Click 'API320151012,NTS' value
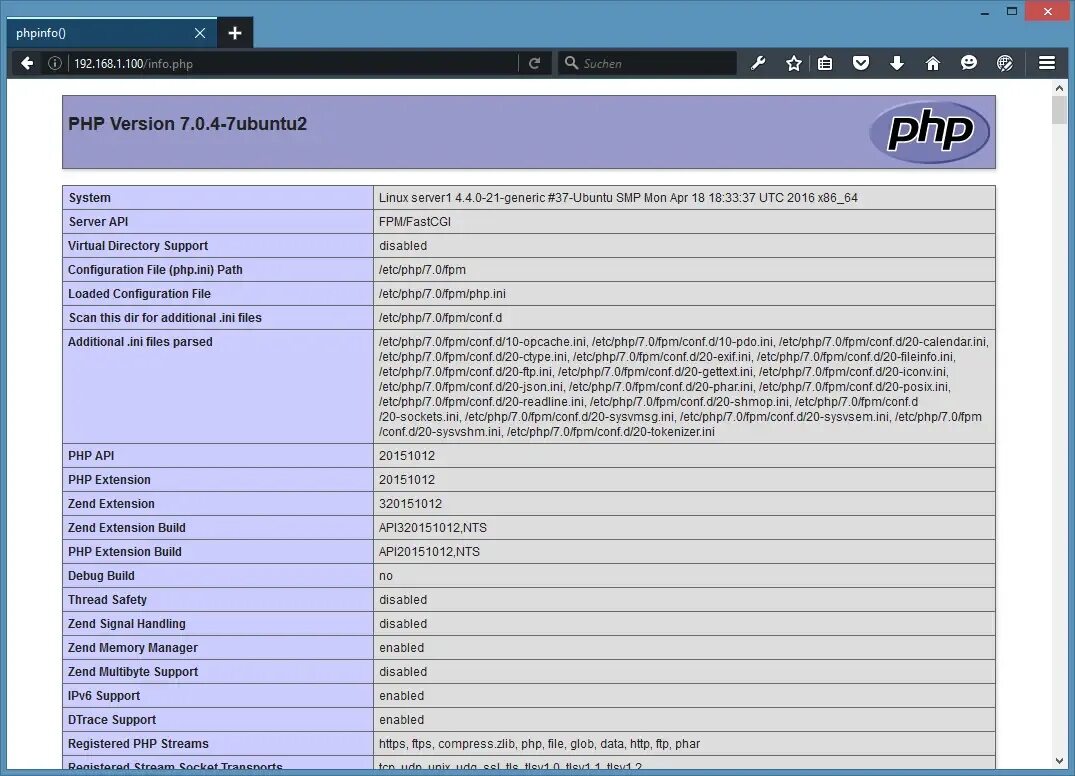The width and height of the screenshot is (1075, 776). (x=433, y=528)
